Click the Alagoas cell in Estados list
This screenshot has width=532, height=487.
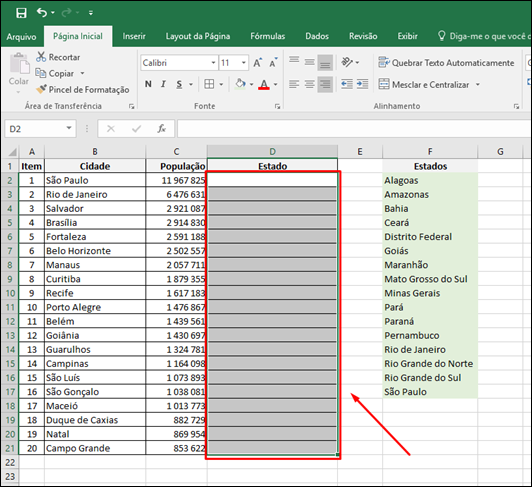pyautogui.click(x=430, y=181)
